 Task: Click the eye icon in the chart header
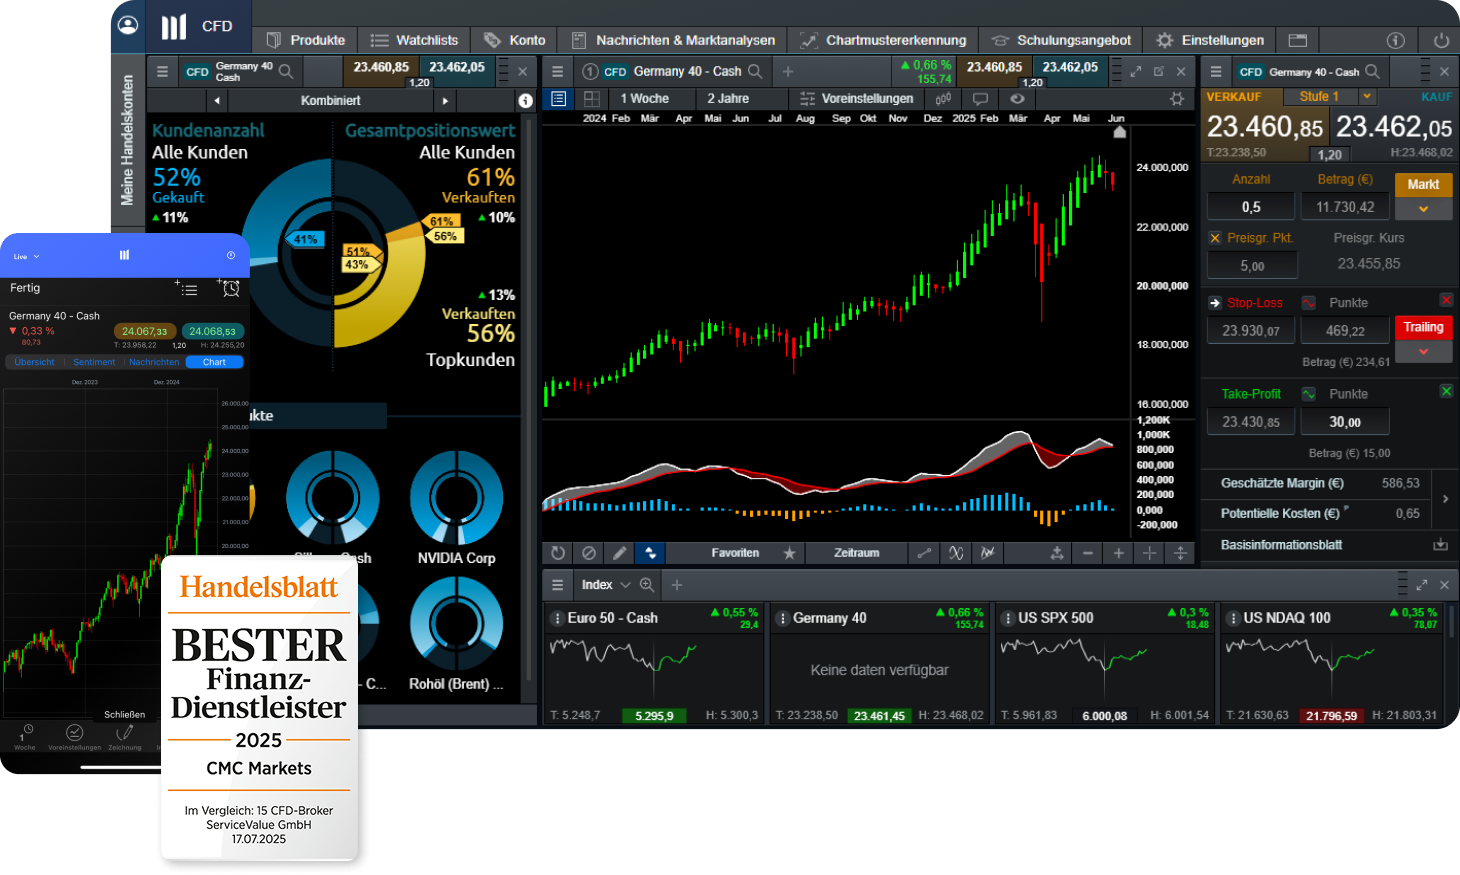1017,98
